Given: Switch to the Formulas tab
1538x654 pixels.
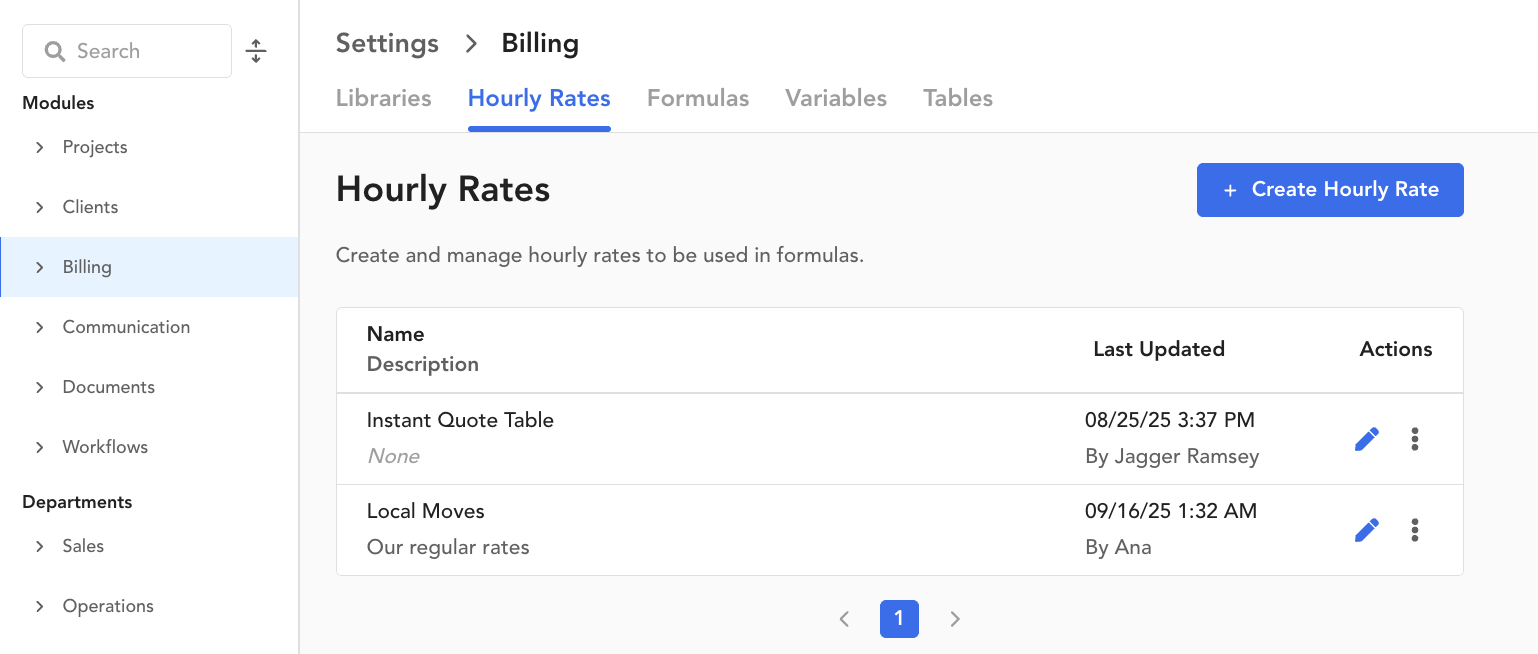Looking at the screenshot, I should [x=697, y=98].
